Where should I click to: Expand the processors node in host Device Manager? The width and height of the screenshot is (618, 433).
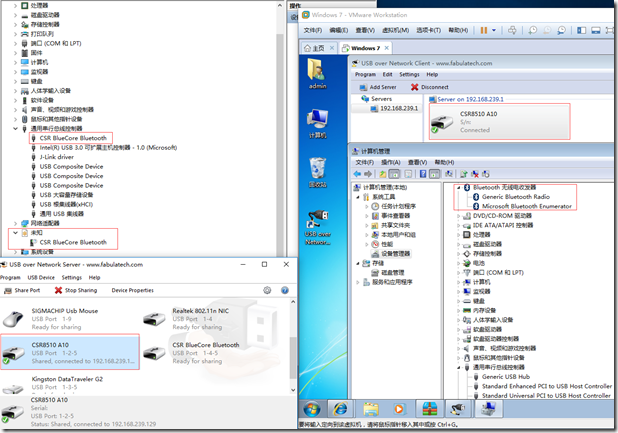(x=15, y=6)
